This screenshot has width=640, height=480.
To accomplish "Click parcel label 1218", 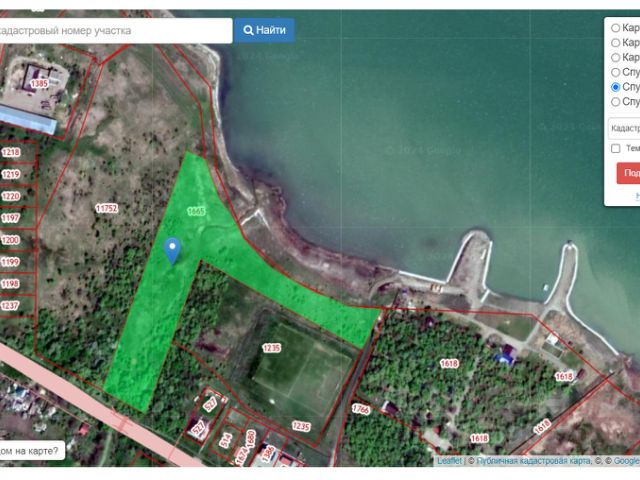I will [11, 152].
